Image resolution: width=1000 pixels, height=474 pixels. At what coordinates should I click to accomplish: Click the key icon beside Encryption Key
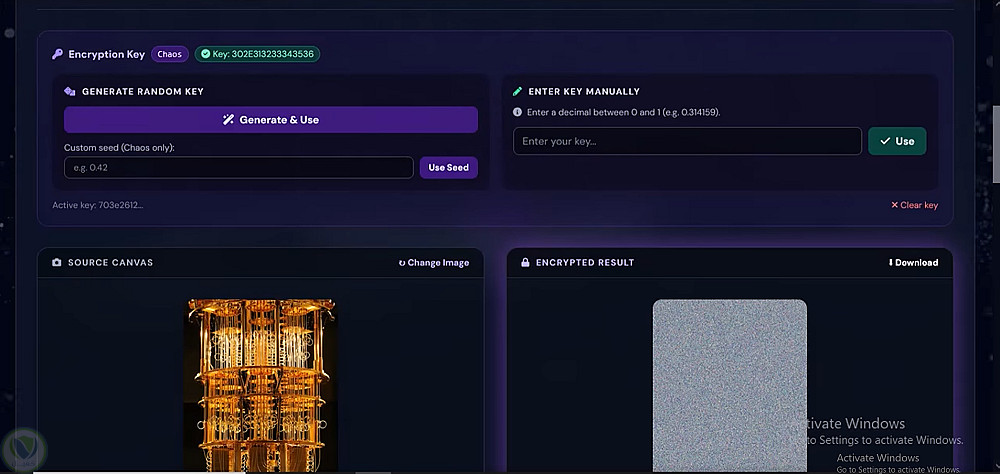point(57,54)
